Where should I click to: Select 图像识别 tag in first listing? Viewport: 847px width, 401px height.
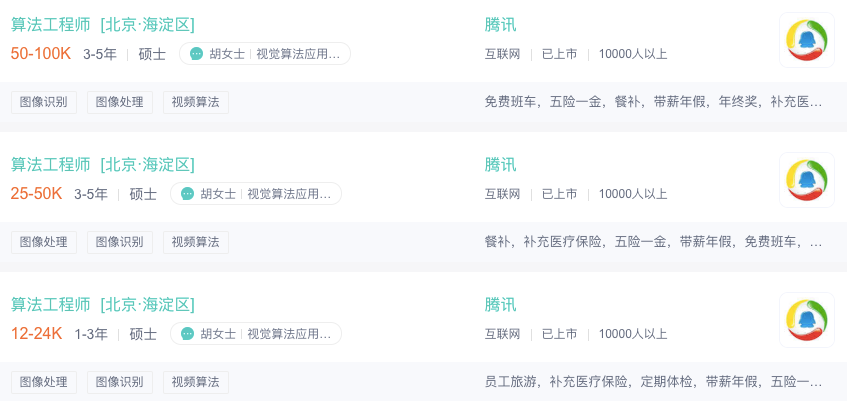pos(44,102)
